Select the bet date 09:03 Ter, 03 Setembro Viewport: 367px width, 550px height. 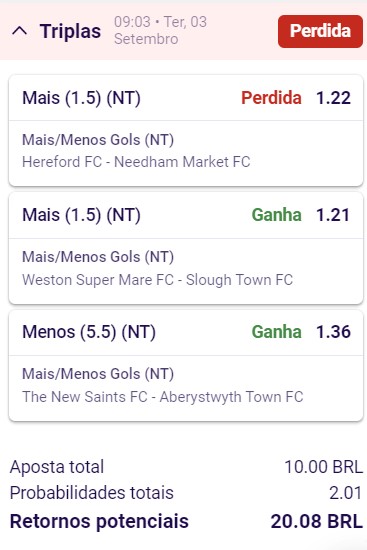(x=160, y=30)
